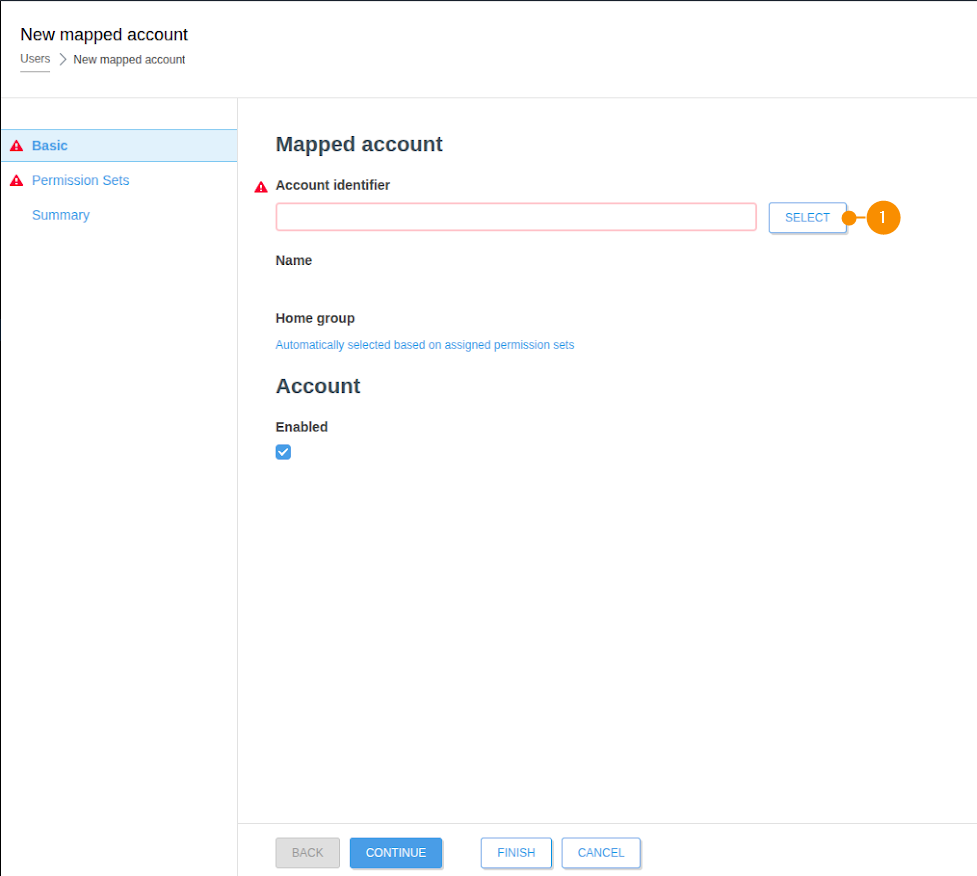The height and width of the screenshot is (876, 977).
Task: Click the warning icon beside Permission Sets
Action: click(16, 181)
